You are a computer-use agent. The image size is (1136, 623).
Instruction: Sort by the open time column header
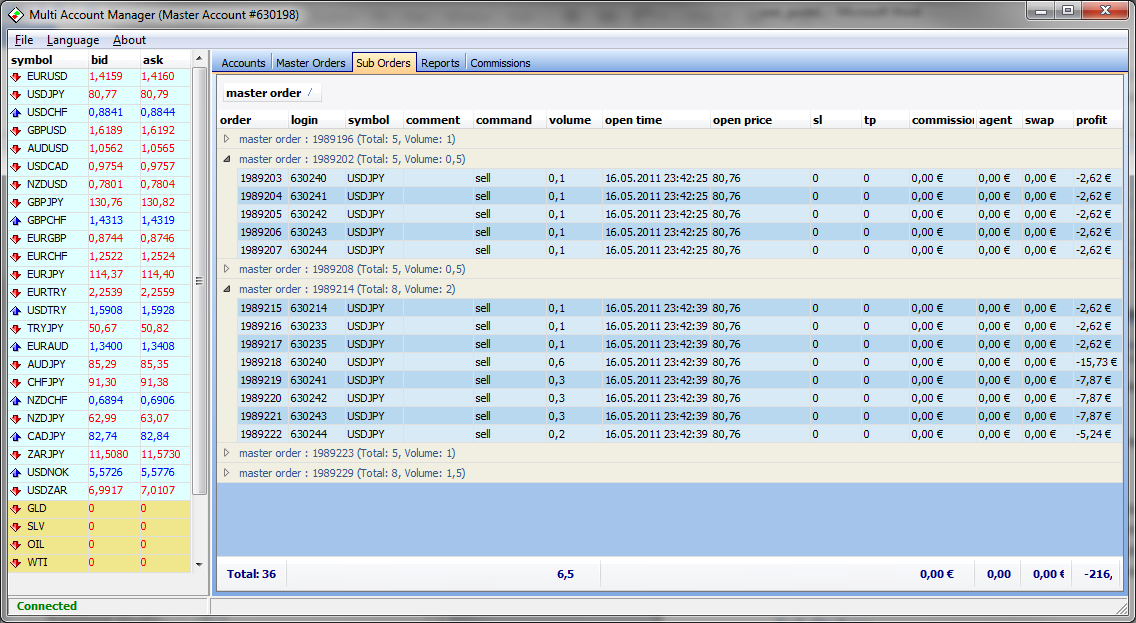click(x=656, y=120)
